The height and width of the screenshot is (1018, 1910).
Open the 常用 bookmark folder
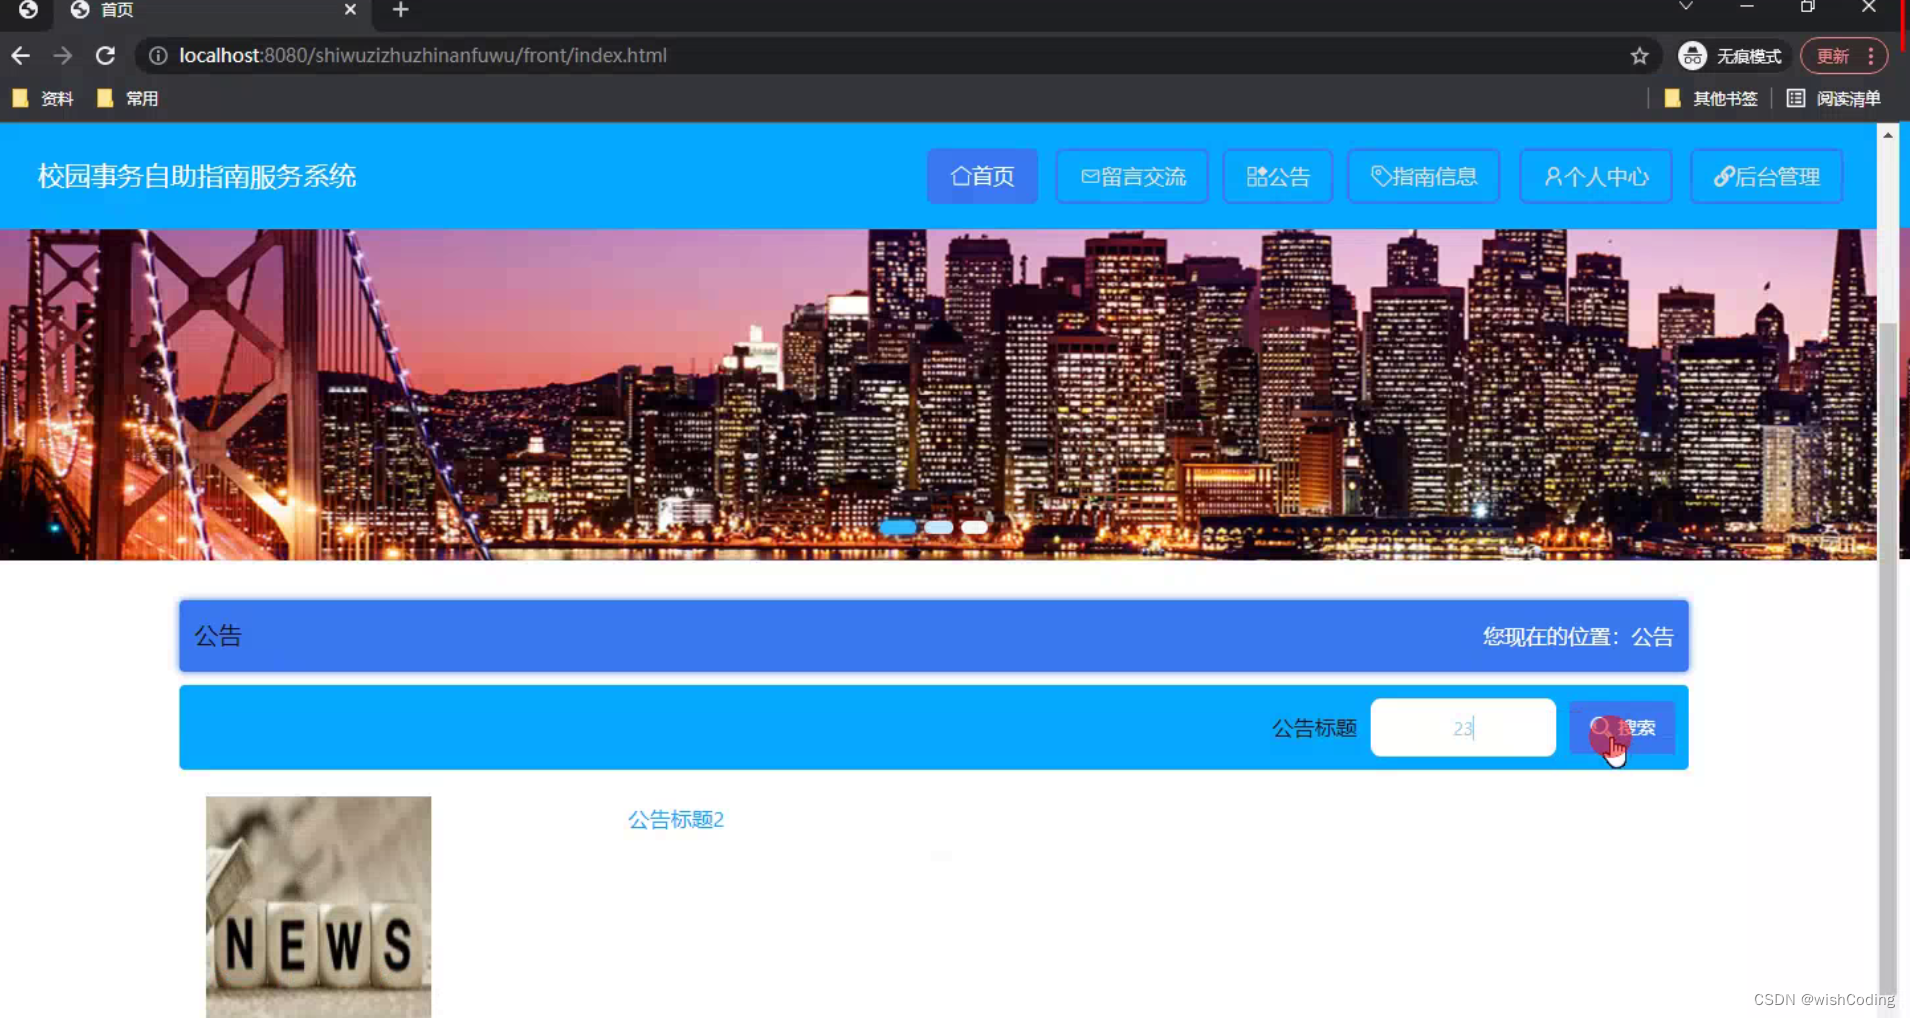[x=128, y=98]
